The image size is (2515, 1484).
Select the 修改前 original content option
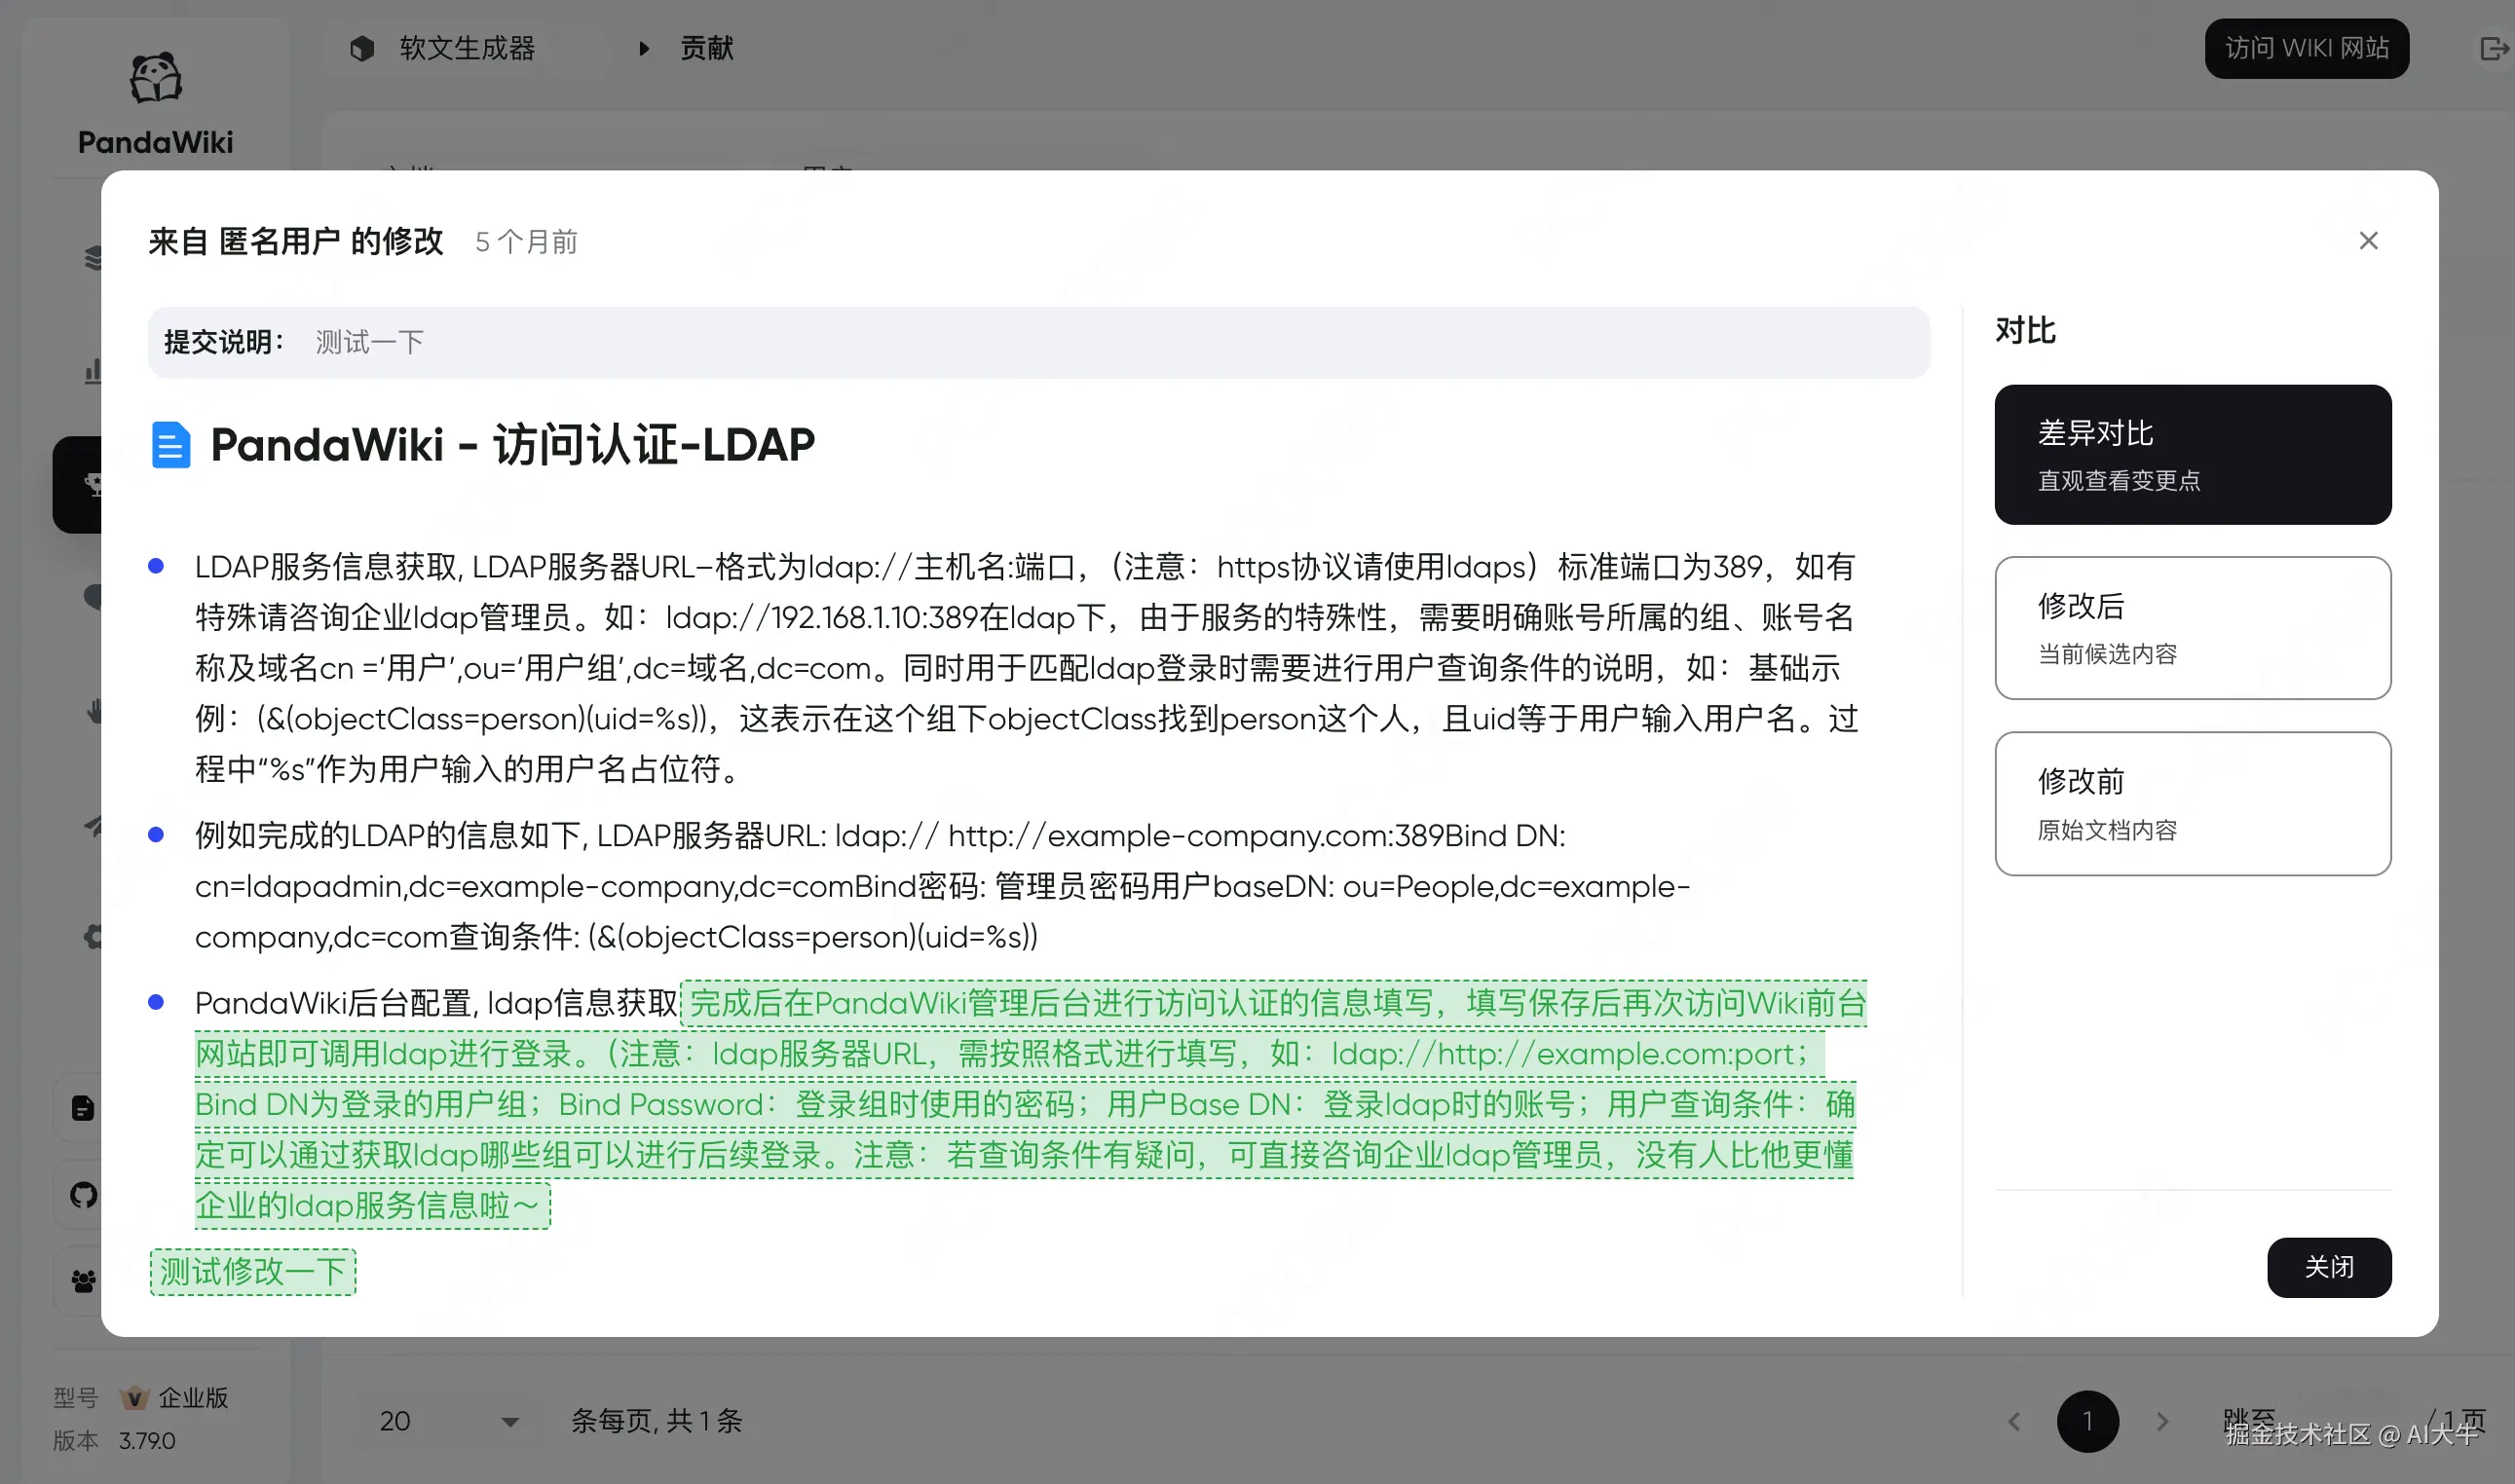2192,804
